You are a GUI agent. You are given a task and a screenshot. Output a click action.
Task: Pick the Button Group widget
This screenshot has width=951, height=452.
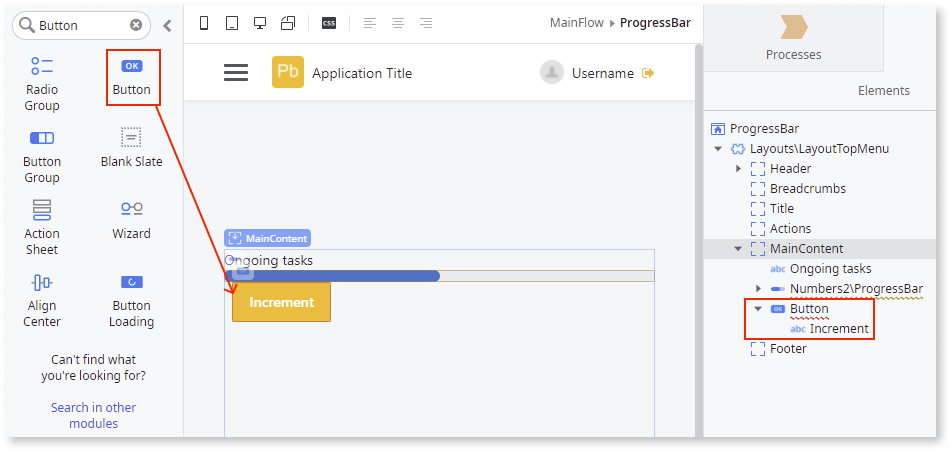click(42, 139)
